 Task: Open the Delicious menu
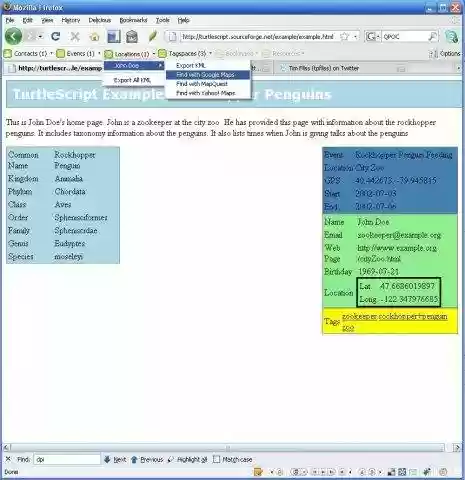(99, 20)
